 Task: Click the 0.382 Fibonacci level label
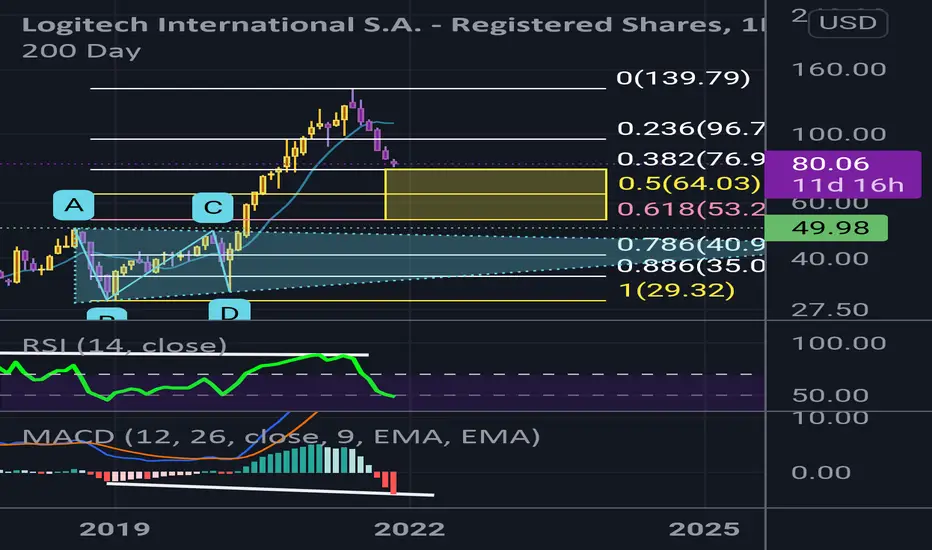691,159
